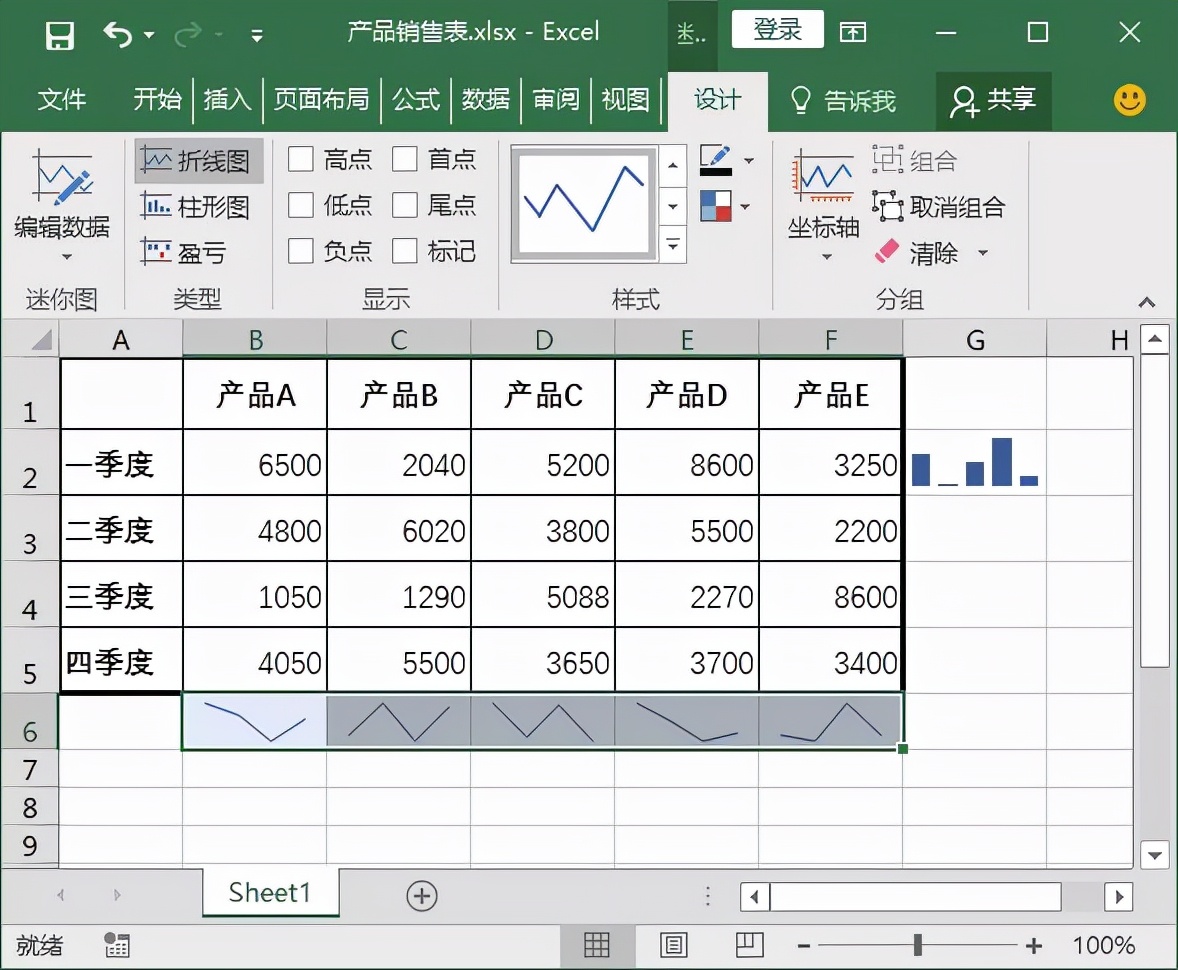This screenshot has width=1178, height=970.
Task: Expand the sparkline style gallery more arrow
Action: 673,245
